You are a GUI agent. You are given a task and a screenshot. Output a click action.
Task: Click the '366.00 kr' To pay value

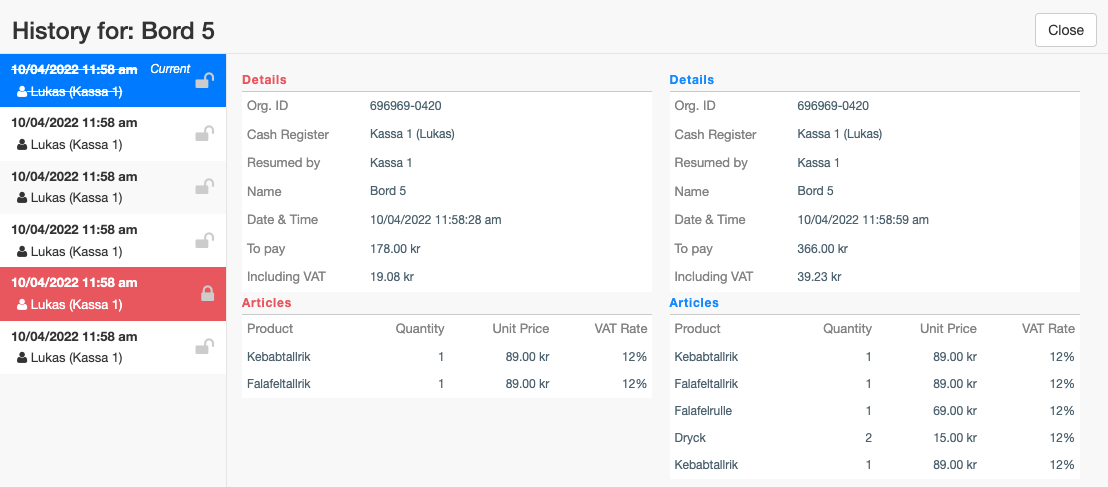[823, 249]
